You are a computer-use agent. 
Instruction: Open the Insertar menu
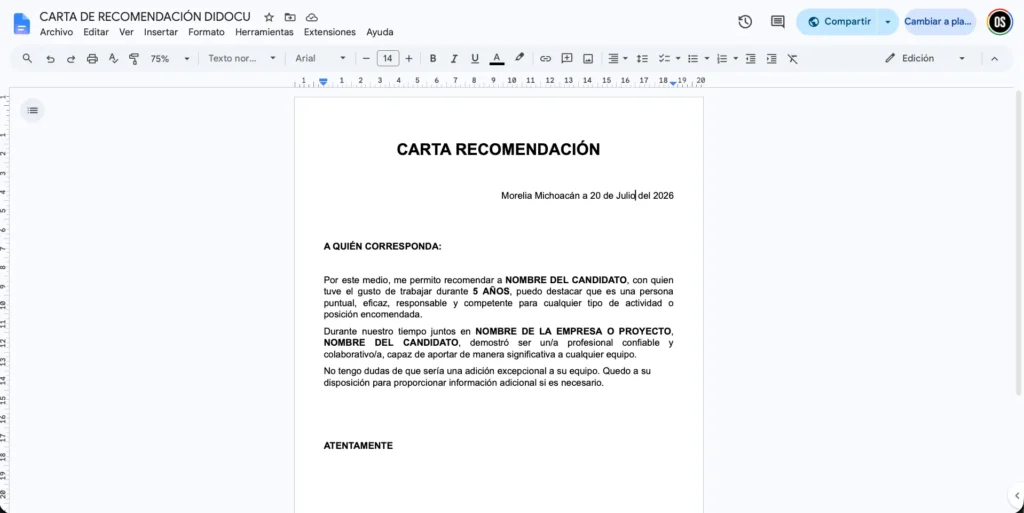(161, 32)
